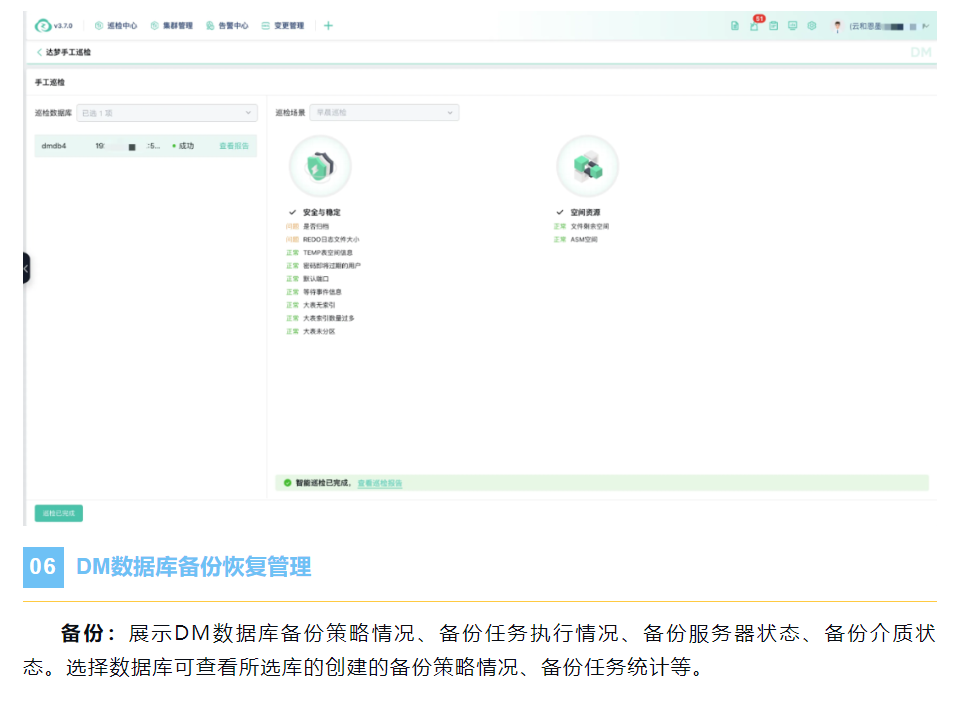Click the monitor screen icon in header
This screenshot has width=964, height=702.
(792, 26)
